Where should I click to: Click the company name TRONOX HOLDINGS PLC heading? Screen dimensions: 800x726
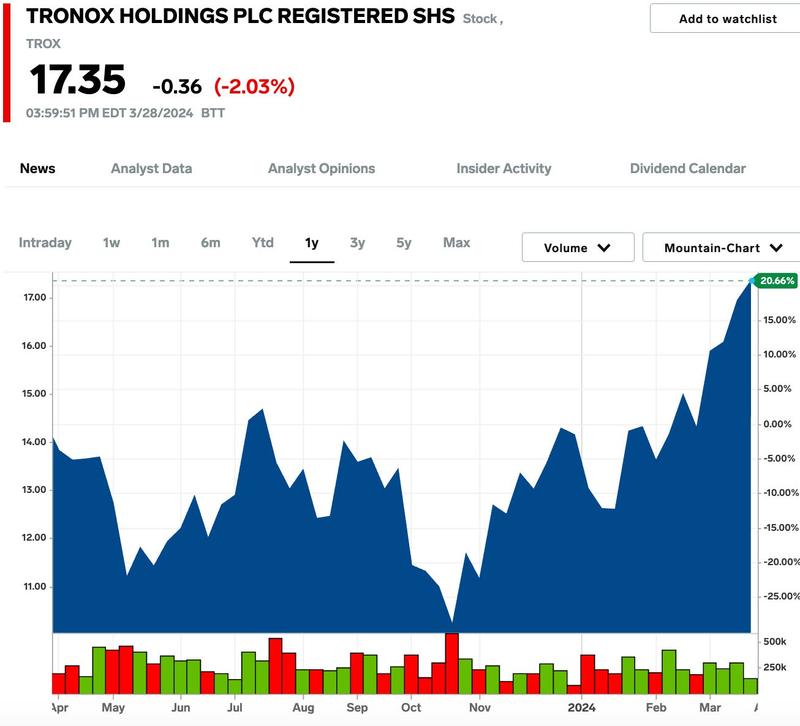pyautogui.click(x=240, y=16)
